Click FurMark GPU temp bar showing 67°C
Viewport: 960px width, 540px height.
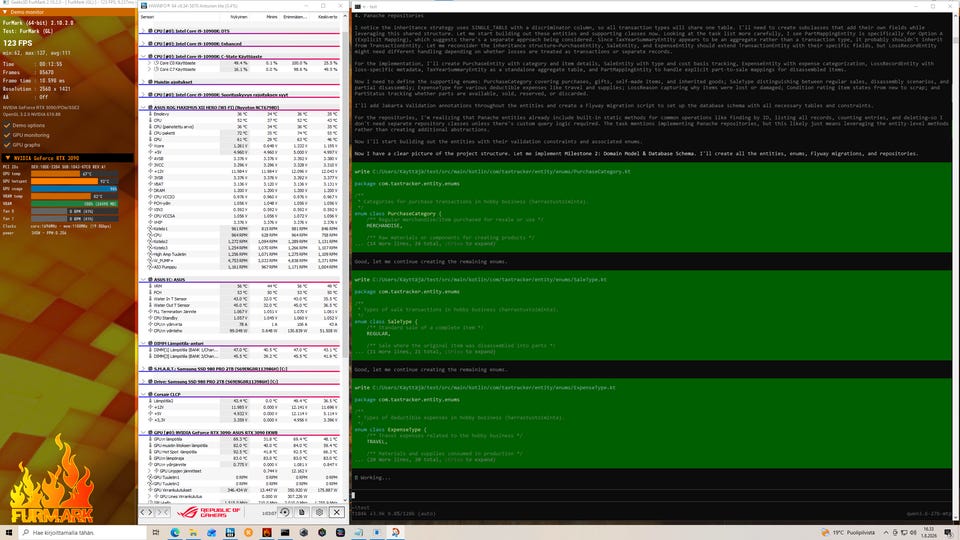[74, 174]
